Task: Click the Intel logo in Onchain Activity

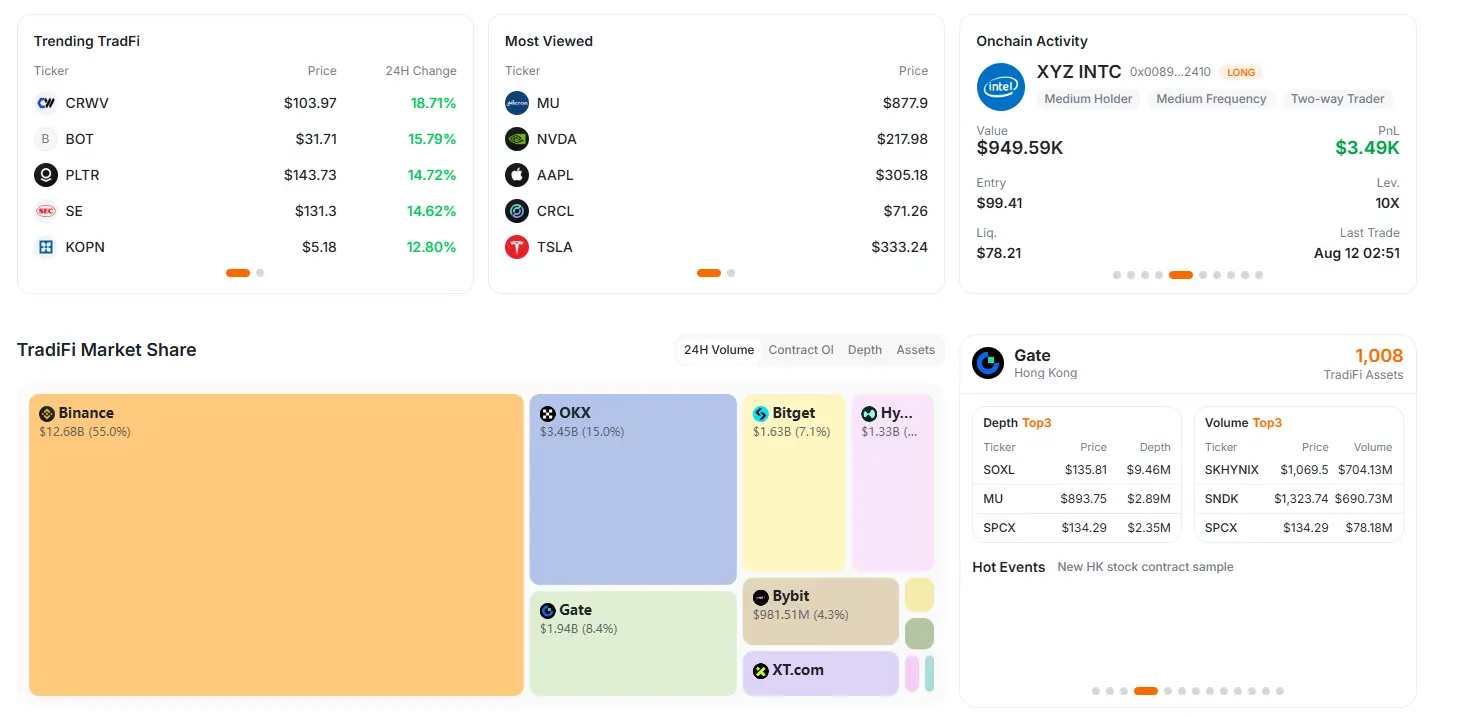Action: coord(1001,87)
